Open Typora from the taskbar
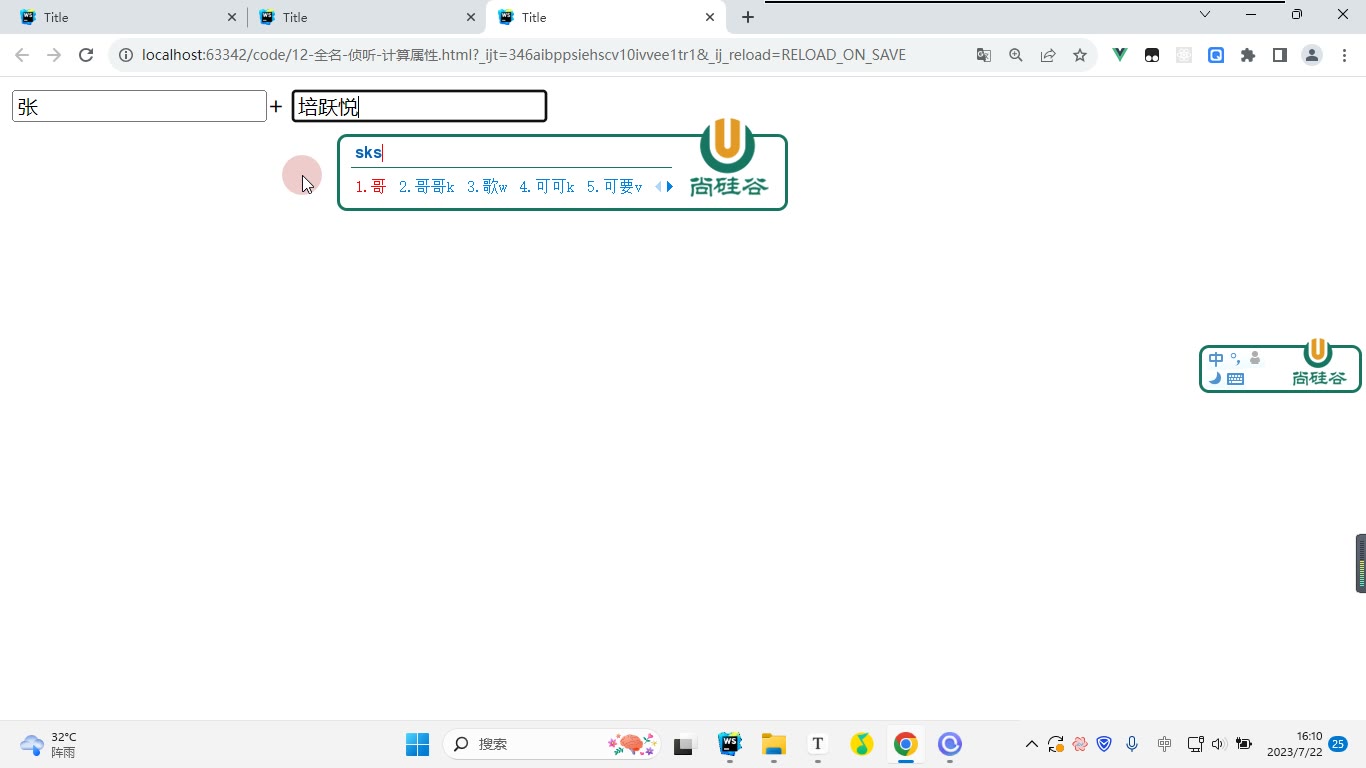The image size is (1366, 768). [x=818, y=744]
